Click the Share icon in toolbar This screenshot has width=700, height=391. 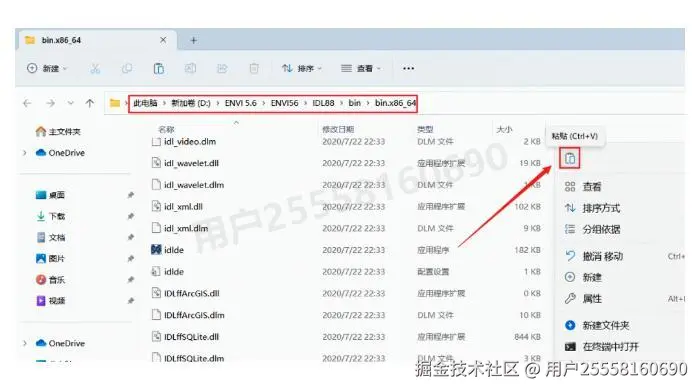point(222,68)
